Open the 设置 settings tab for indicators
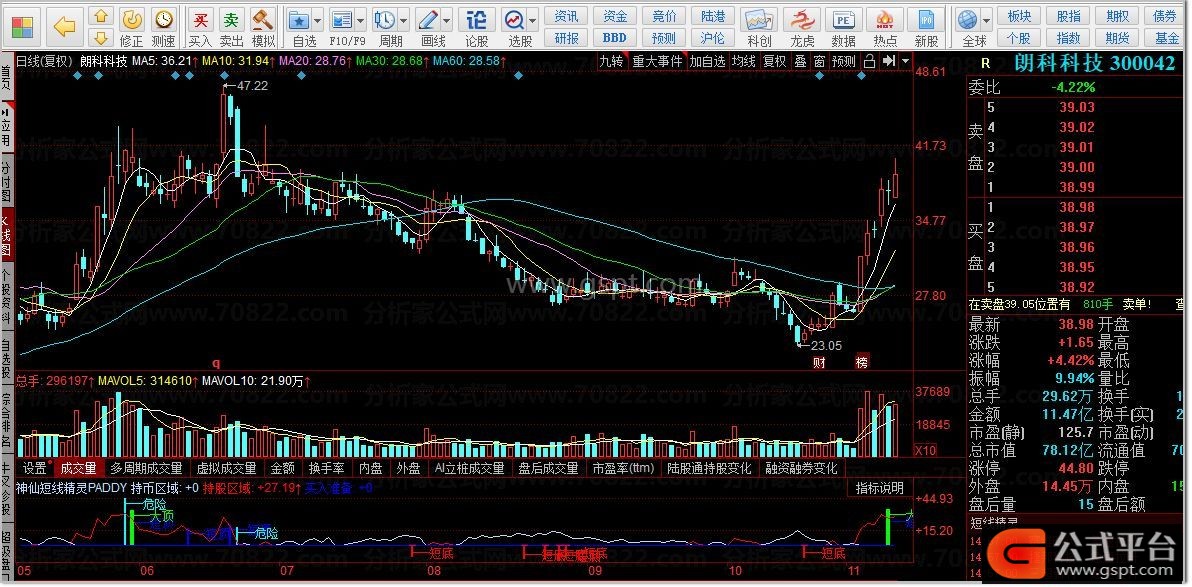1192x587 pixels. pyautogui.click(x=35, y=468)
